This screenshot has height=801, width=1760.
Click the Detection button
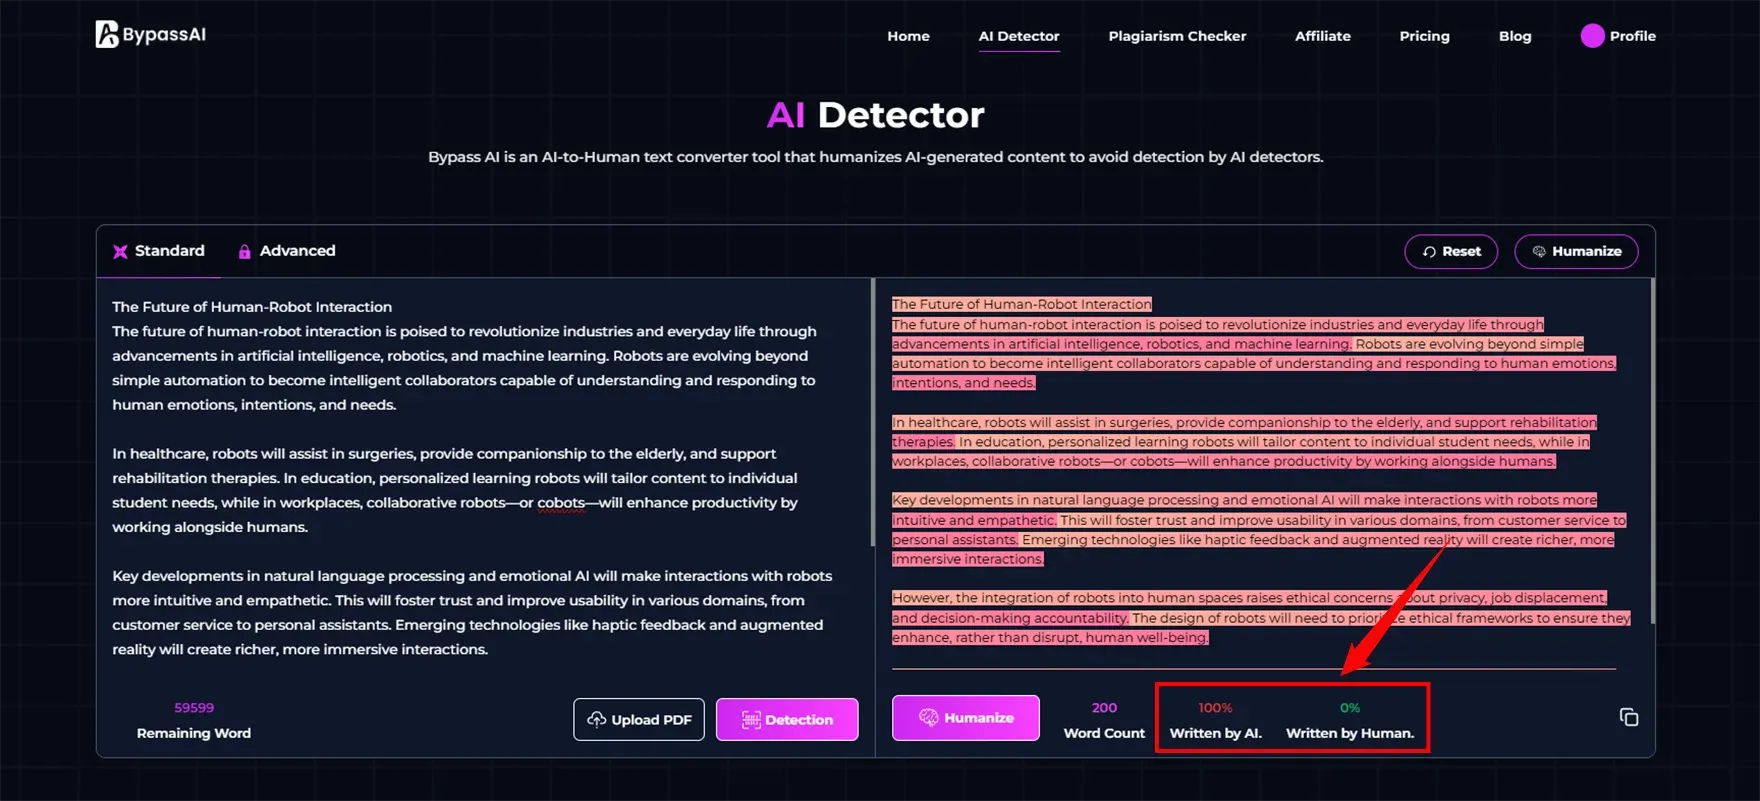click(787, 719)
